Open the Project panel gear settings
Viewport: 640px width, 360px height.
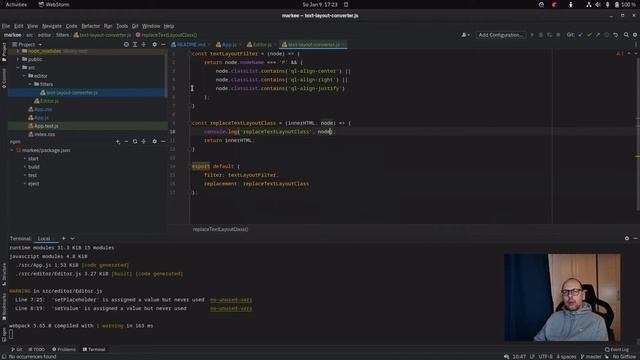pos(154,44)
